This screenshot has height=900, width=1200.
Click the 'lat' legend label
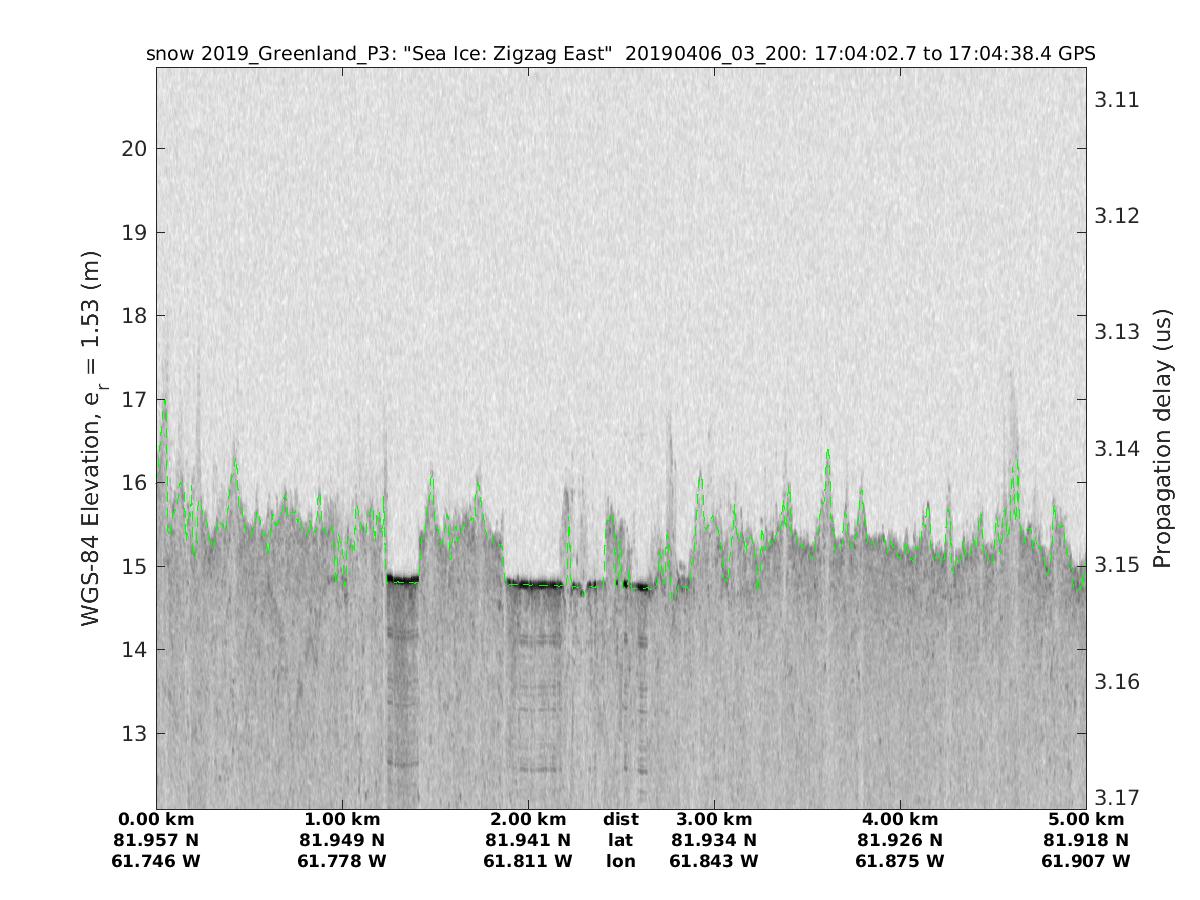point(621,840)
